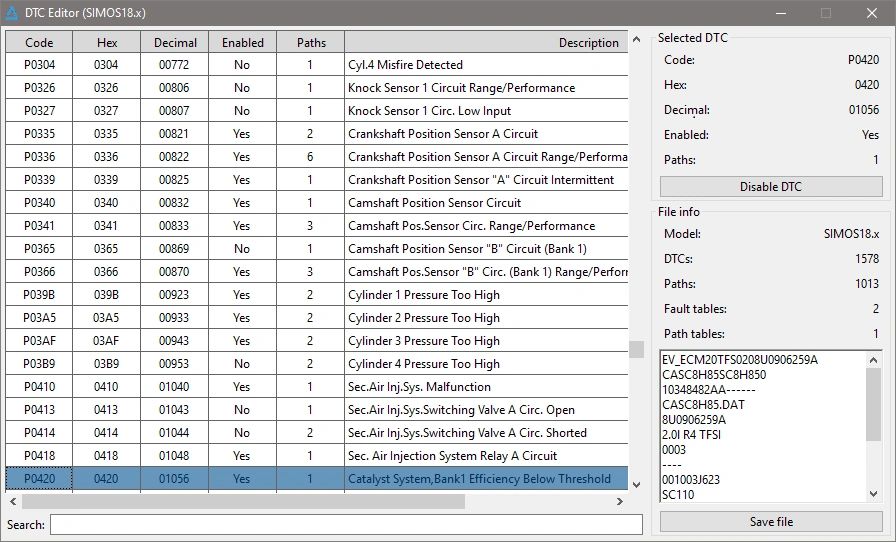Select the 2.0l R4 TFSI list entry
This screenshot has width=896, height=542.
pyautogui.click(x=692, y=435)
